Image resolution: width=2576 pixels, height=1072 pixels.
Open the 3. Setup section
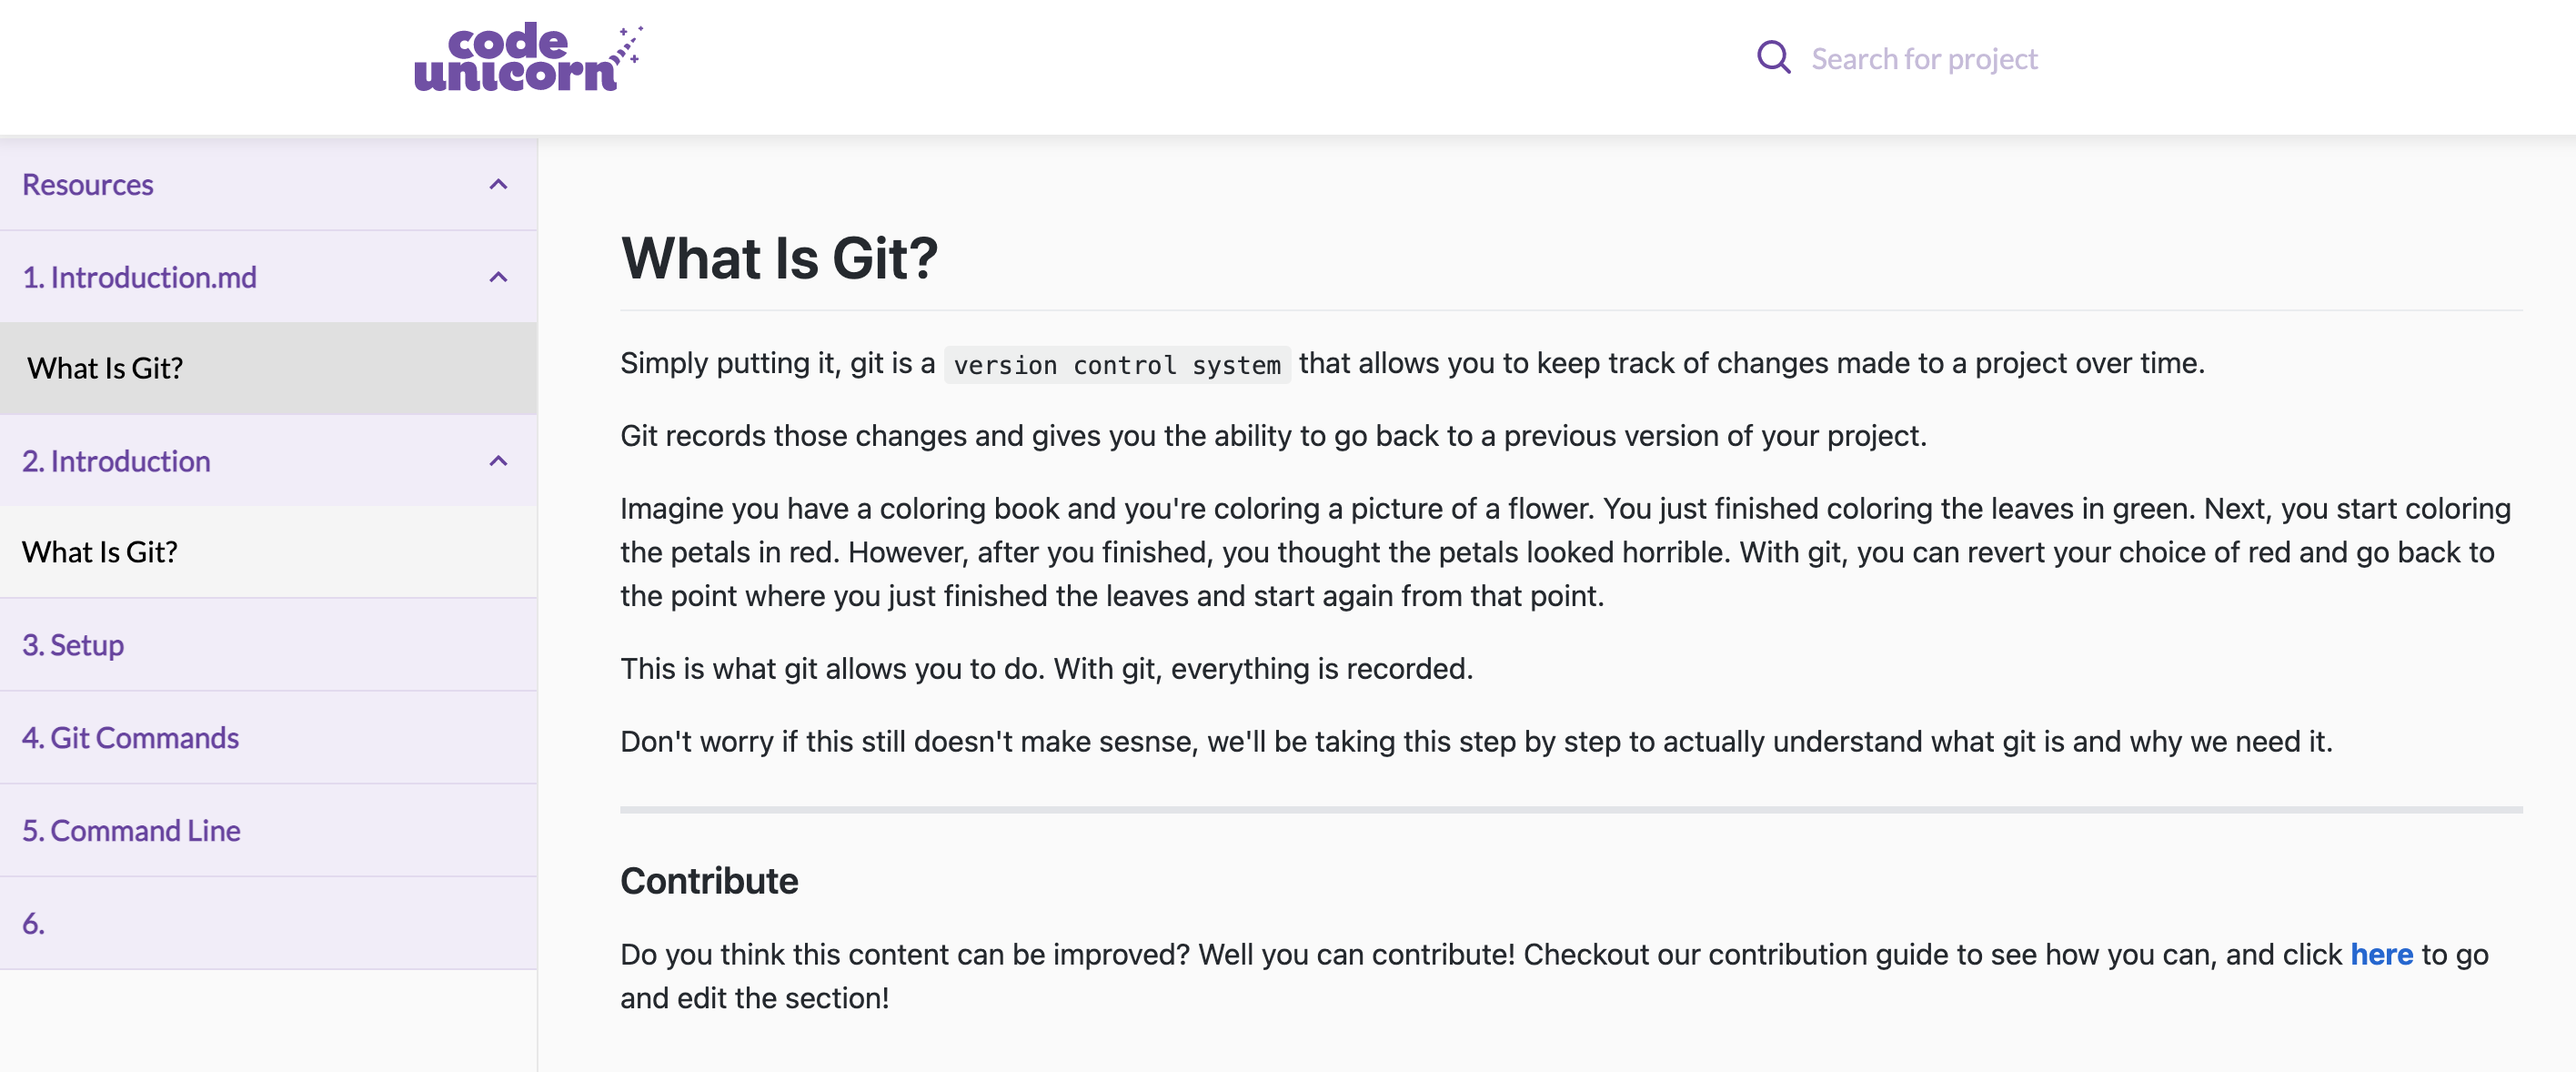(73, 645)
